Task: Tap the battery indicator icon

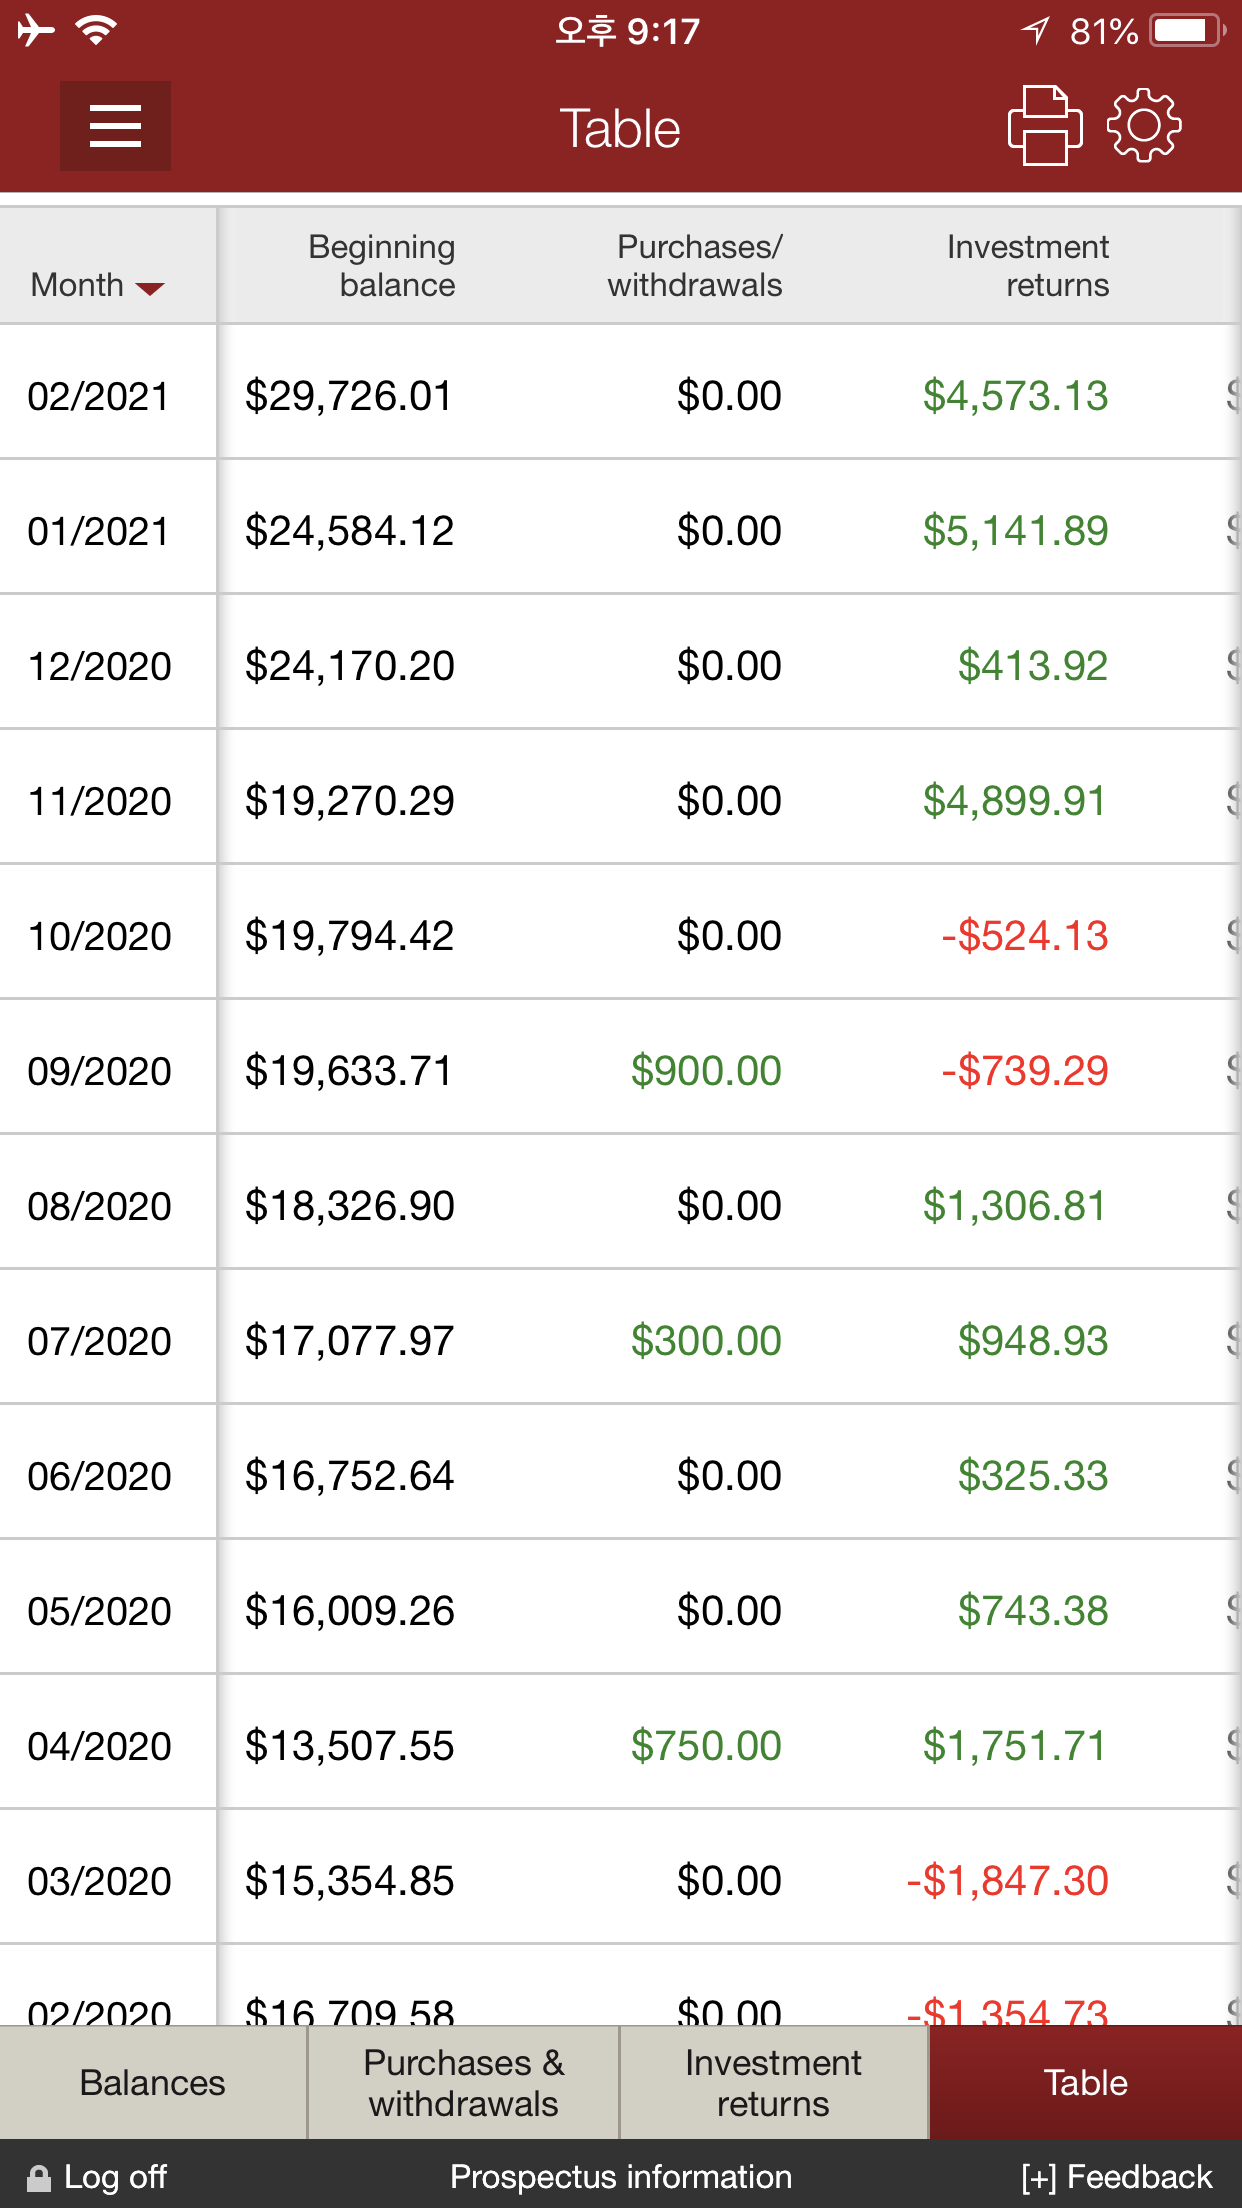Action: (1188, 31)
